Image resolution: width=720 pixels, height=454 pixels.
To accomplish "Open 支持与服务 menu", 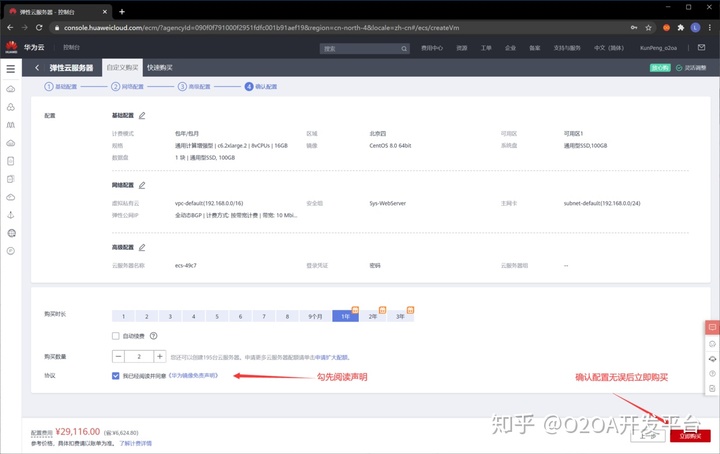I will pyautogui.click(x=567, y=48).
